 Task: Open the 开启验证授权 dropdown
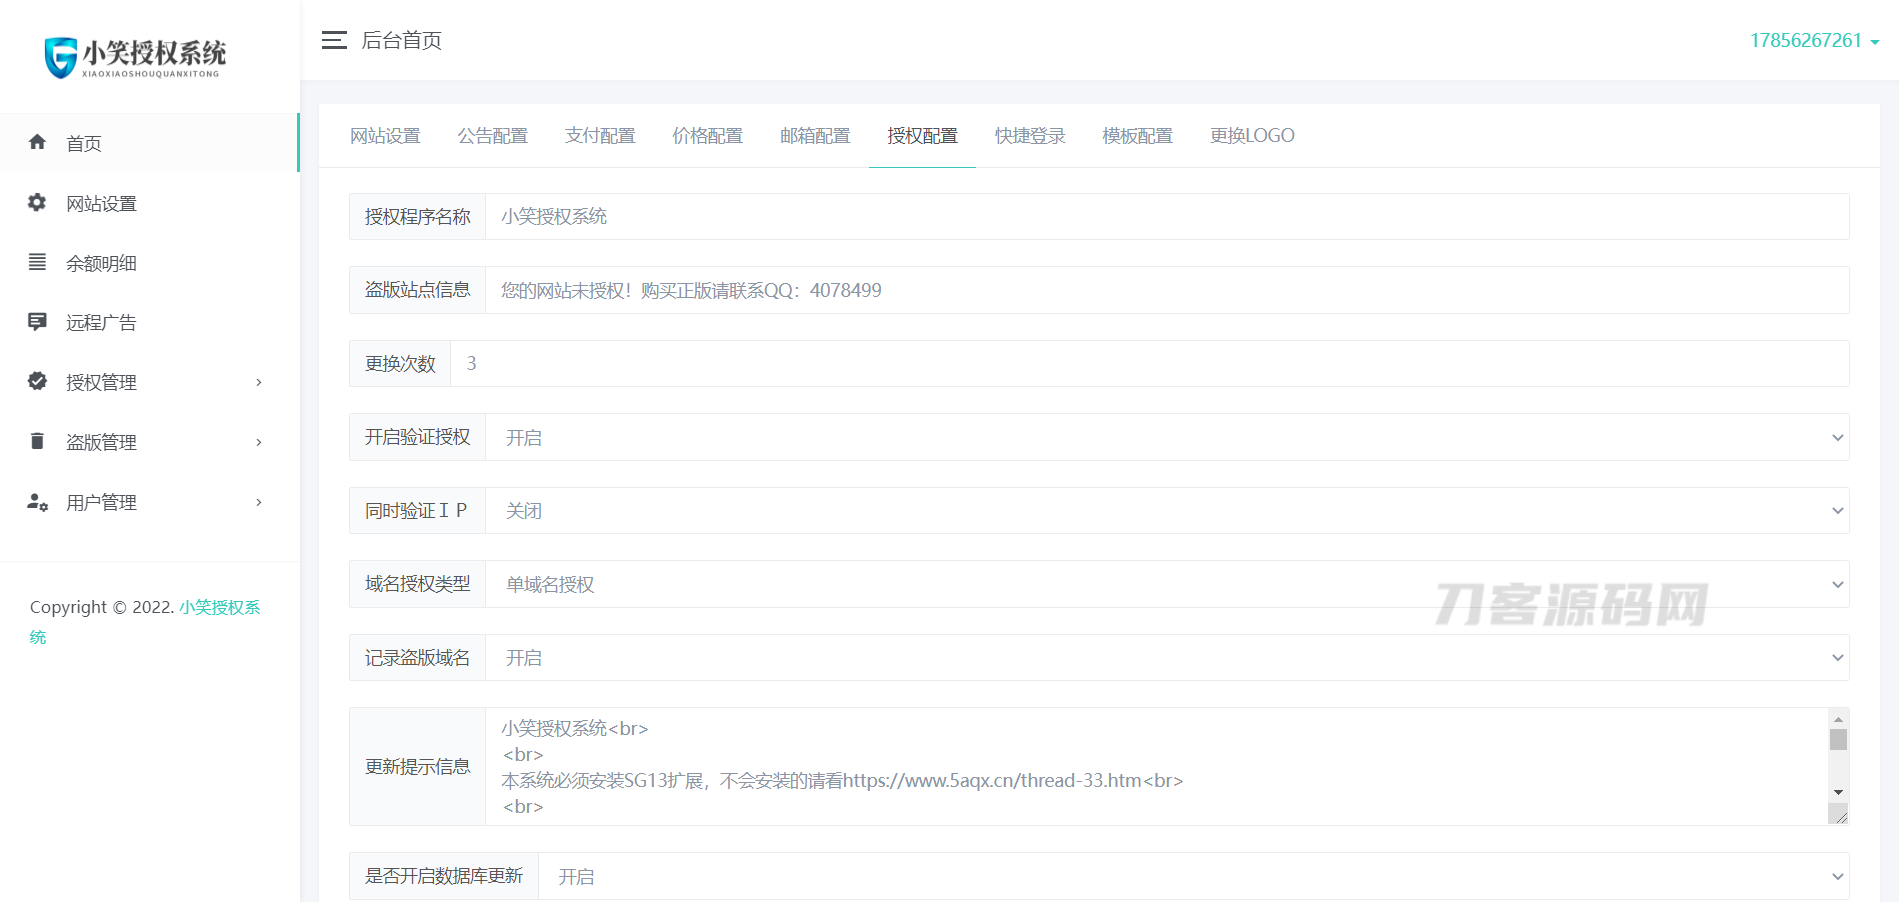(1166, 437)
